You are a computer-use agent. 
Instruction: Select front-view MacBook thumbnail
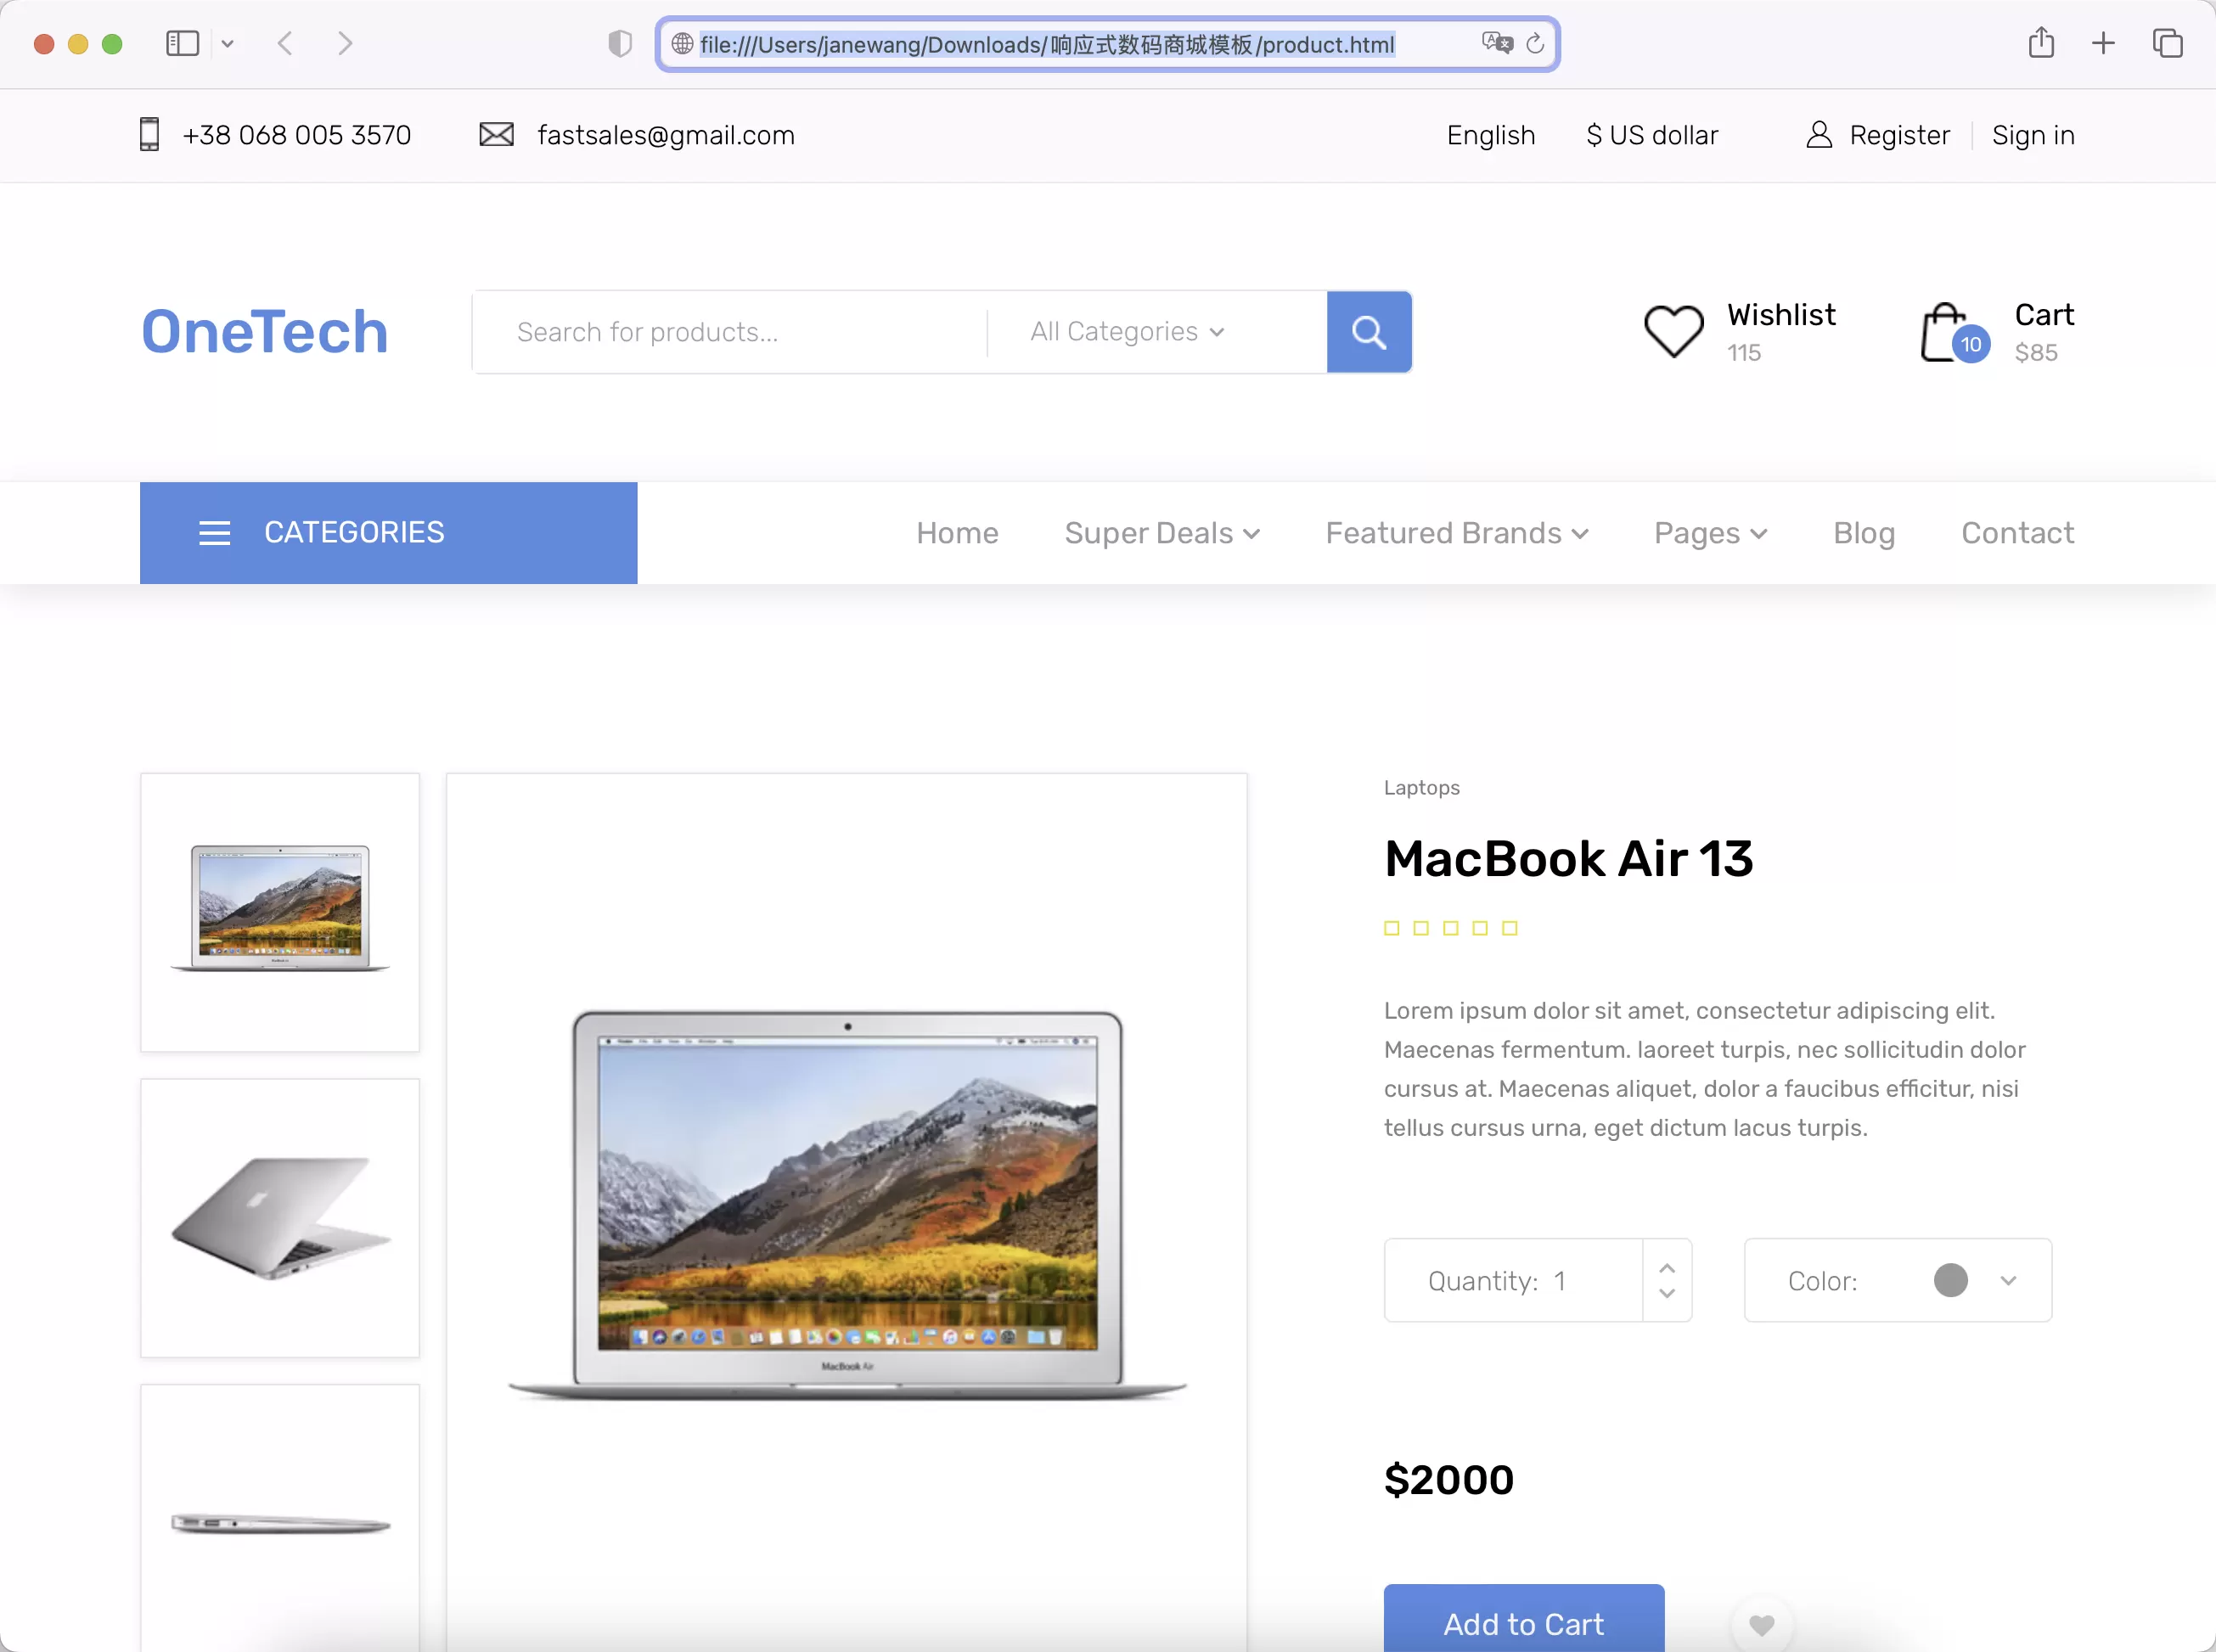point(280,912)
